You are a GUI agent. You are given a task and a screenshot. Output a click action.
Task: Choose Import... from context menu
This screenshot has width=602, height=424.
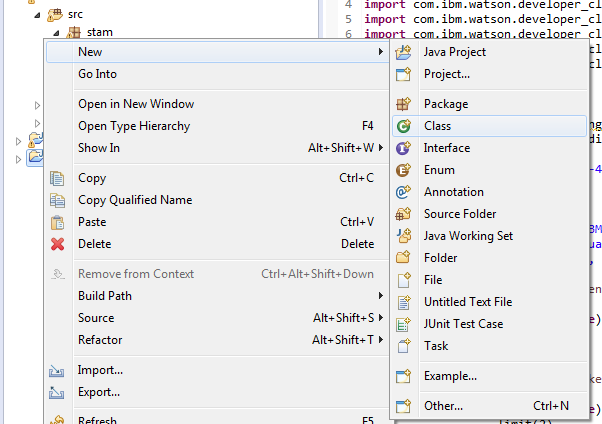tap(100, 370)
